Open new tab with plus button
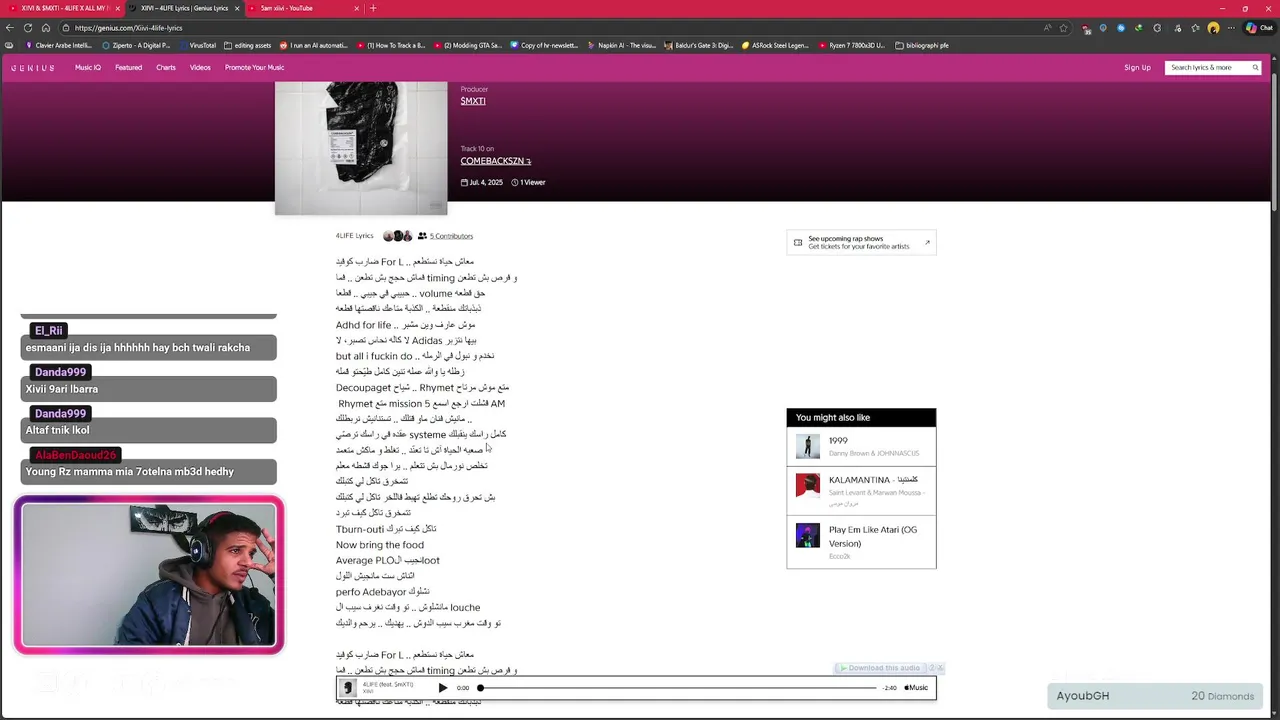 pyautogui.click(x=373, y=8)
